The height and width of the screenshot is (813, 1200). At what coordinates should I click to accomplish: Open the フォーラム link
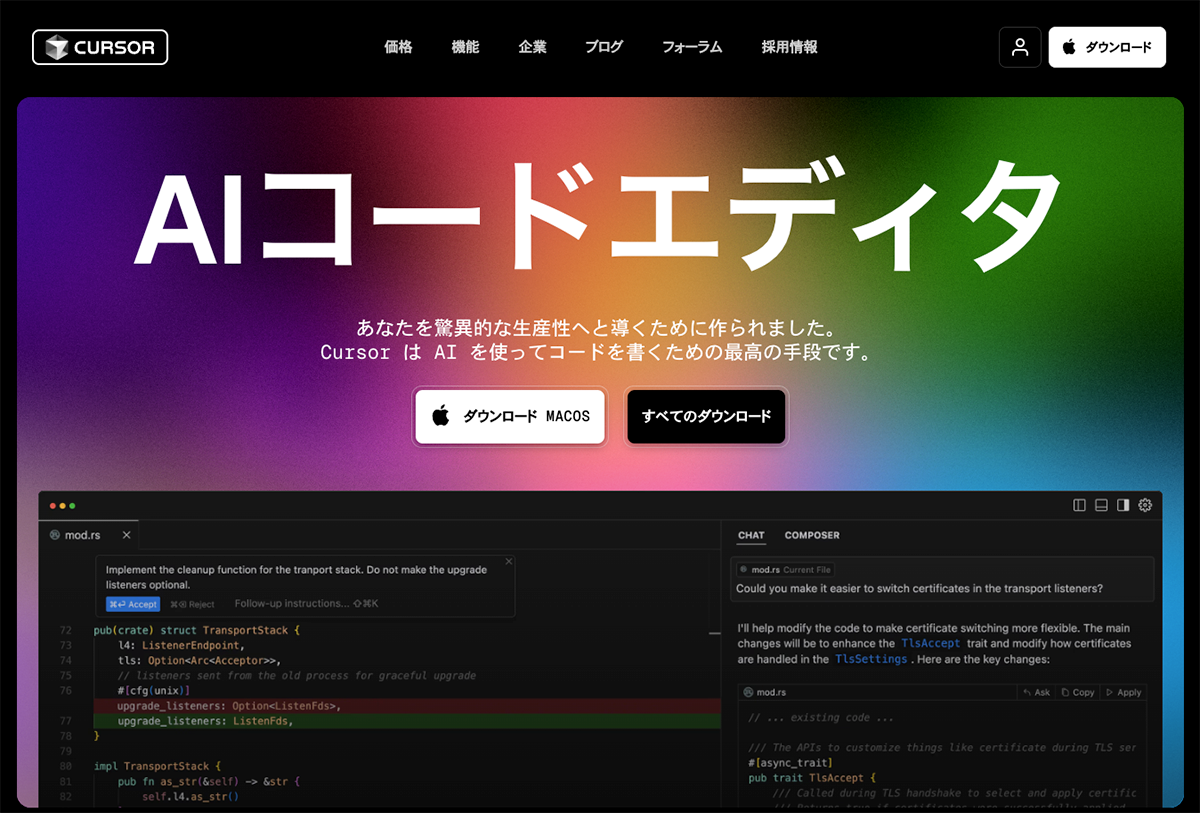pos(692,47)
